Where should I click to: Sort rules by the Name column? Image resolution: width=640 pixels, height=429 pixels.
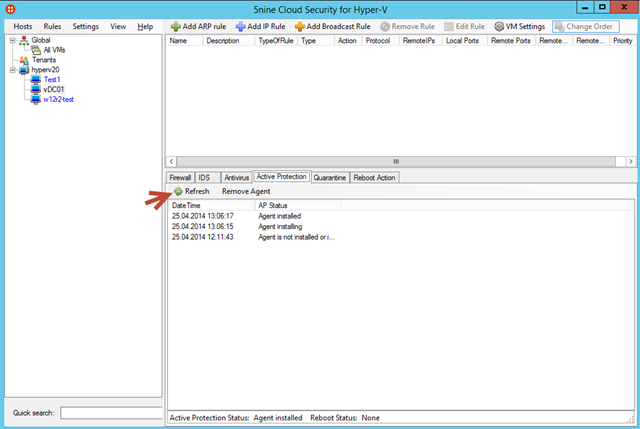[184, 41]
